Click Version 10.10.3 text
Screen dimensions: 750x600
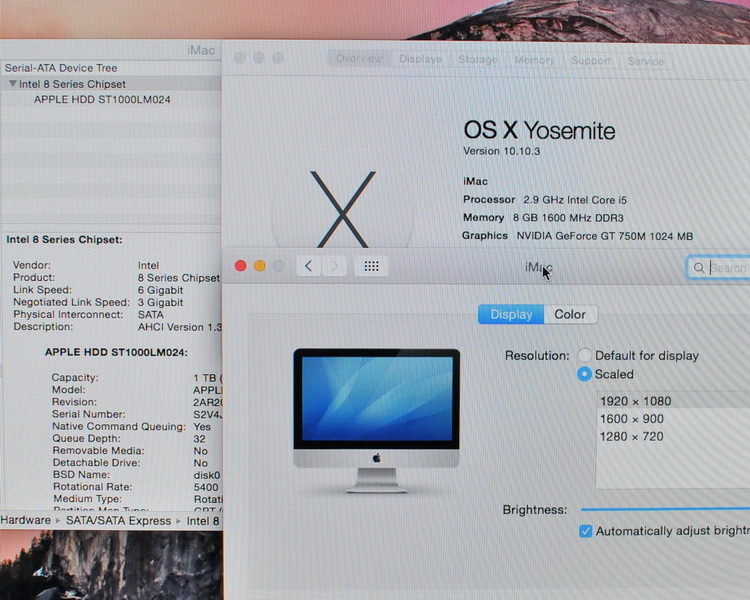click(501, 151)
